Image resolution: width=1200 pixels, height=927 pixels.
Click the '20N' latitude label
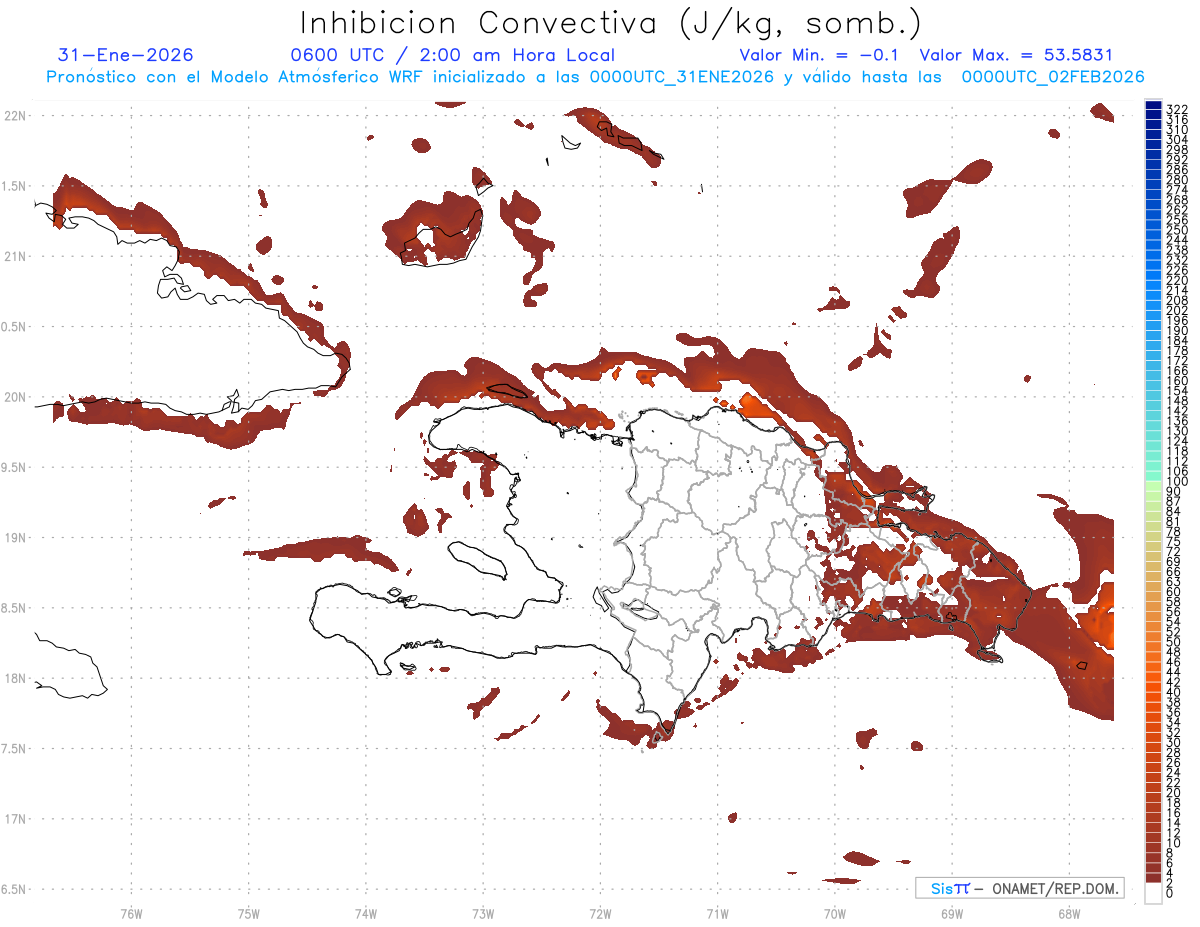[x=14, y=397]
